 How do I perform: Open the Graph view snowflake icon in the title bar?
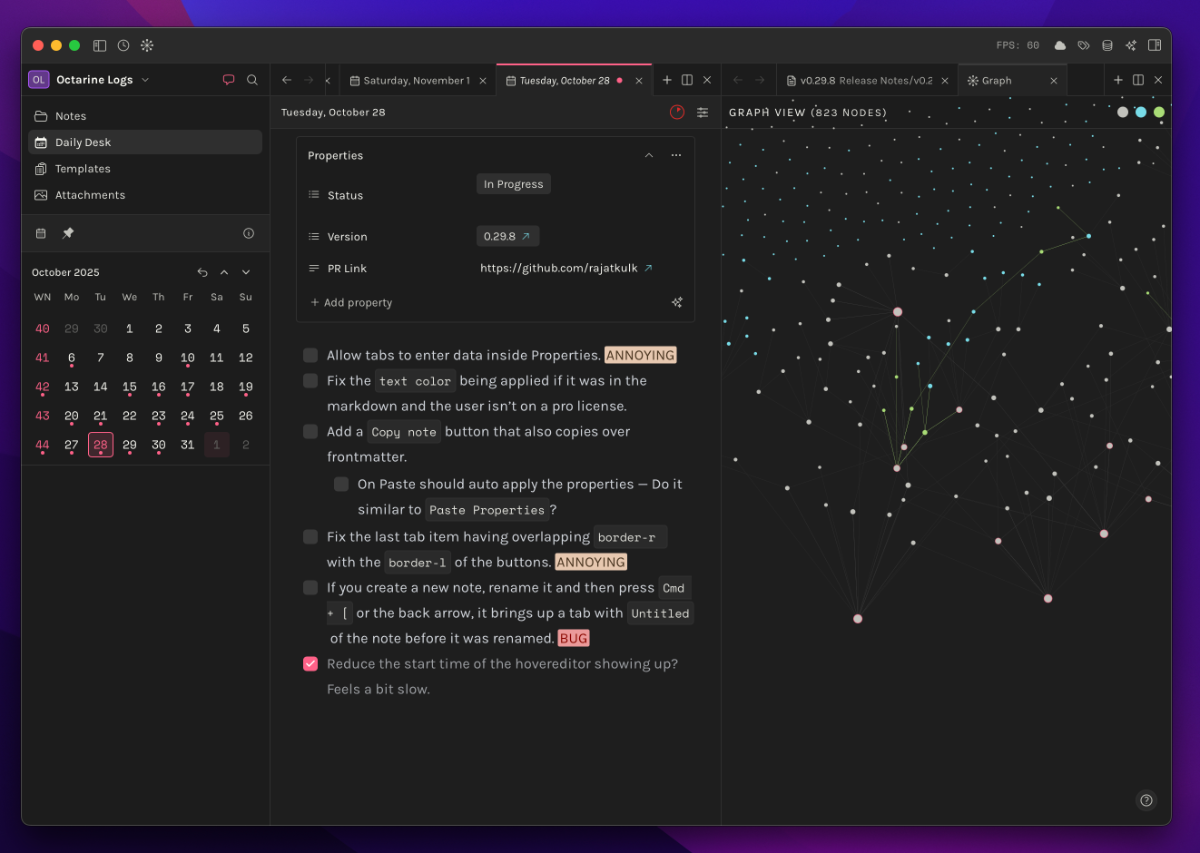147,45
